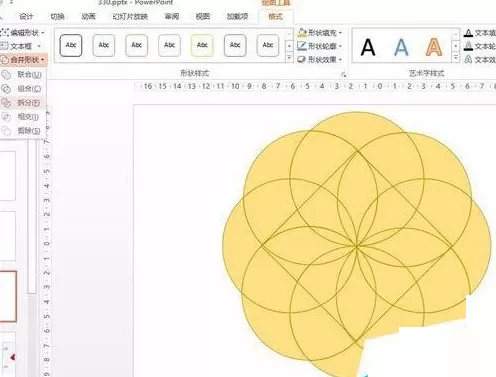Click the 文本效果 text effects icon
496x377 pixels.
[468, 59]
